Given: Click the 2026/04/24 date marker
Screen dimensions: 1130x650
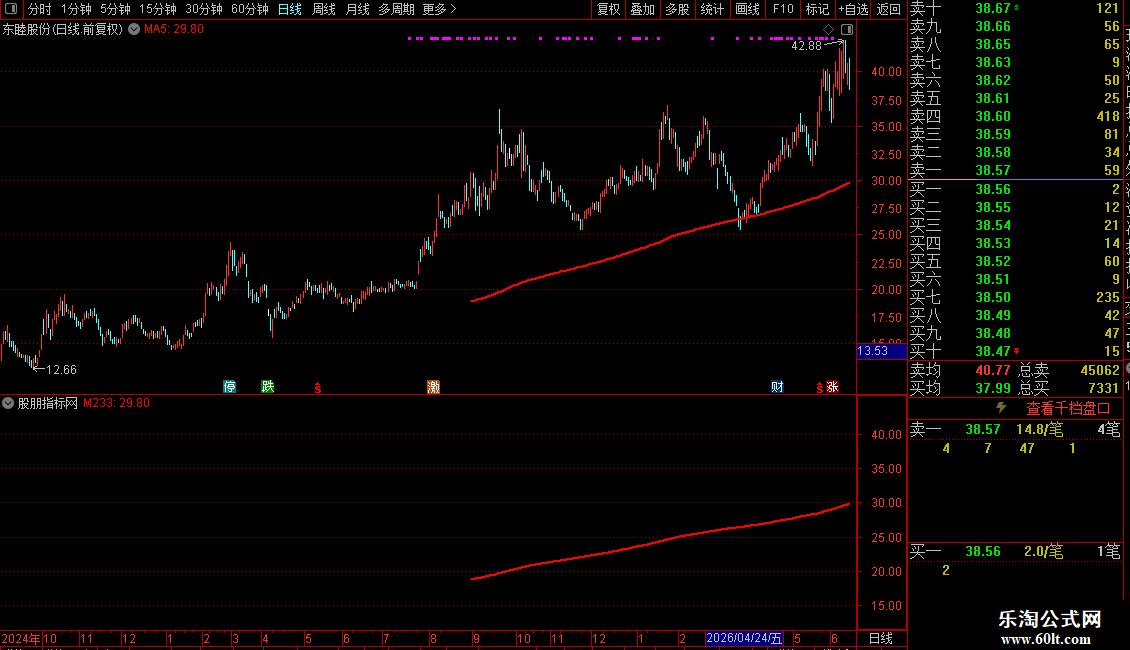Looking at the screenshot, I should 744,638.
